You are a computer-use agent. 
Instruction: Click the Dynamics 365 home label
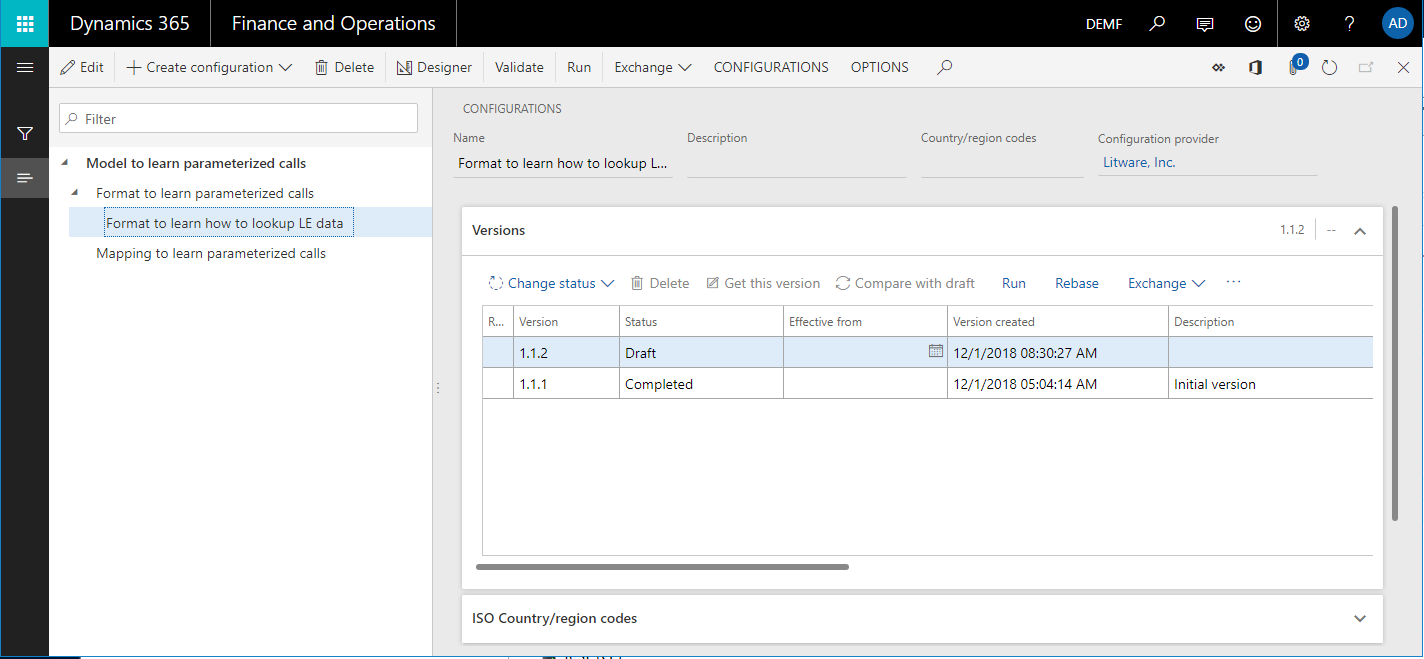click(130, 23)
